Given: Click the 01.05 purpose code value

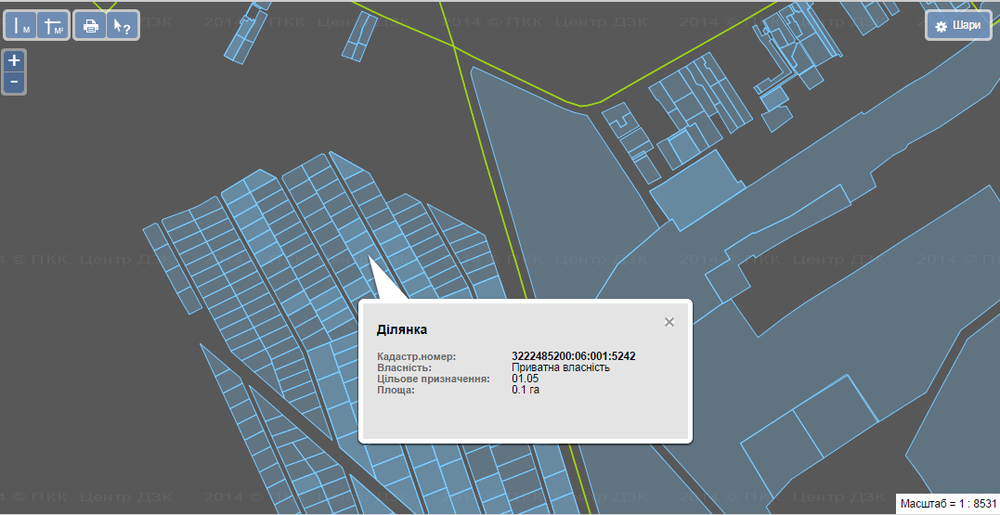Looking at the screenshot, I should tap(525, 378).
